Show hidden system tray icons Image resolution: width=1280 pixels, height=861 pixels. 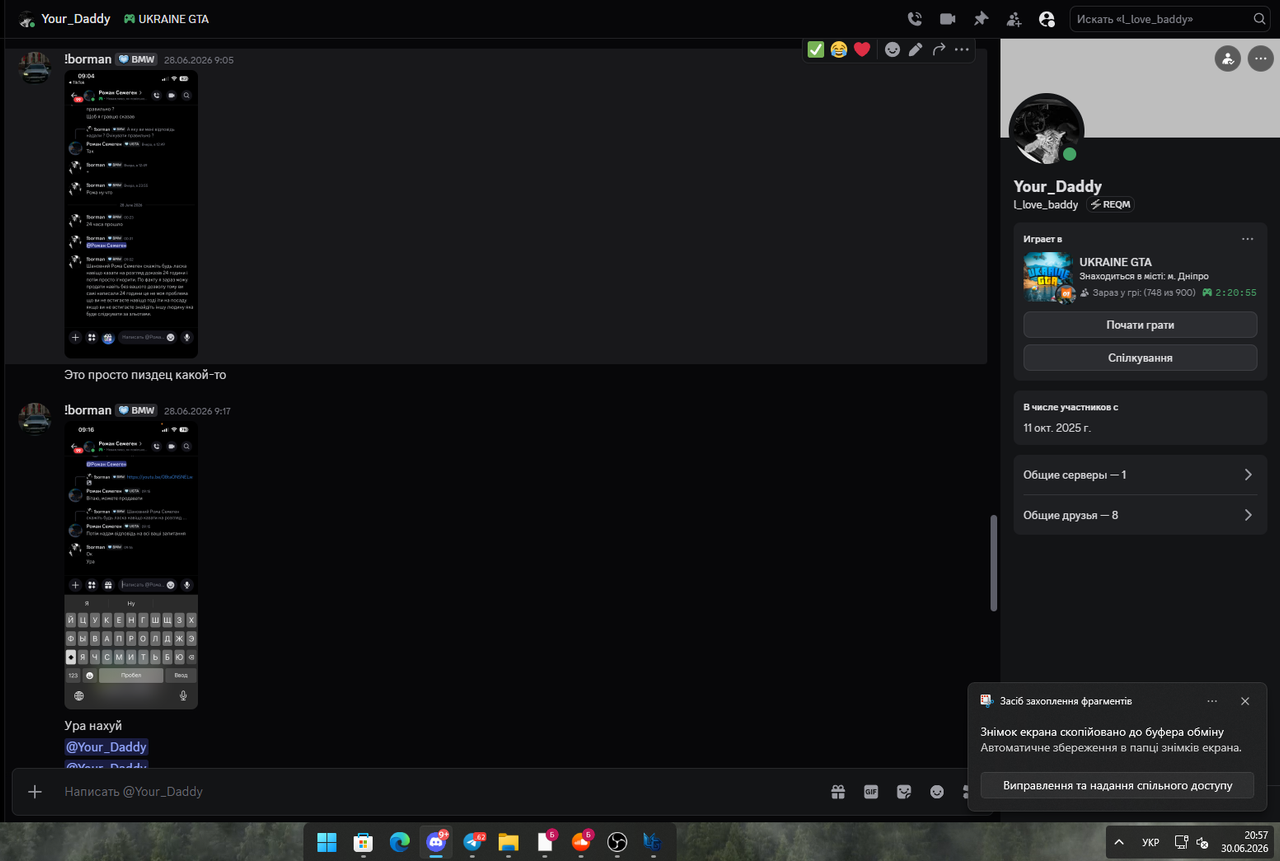pos(1119,842)
